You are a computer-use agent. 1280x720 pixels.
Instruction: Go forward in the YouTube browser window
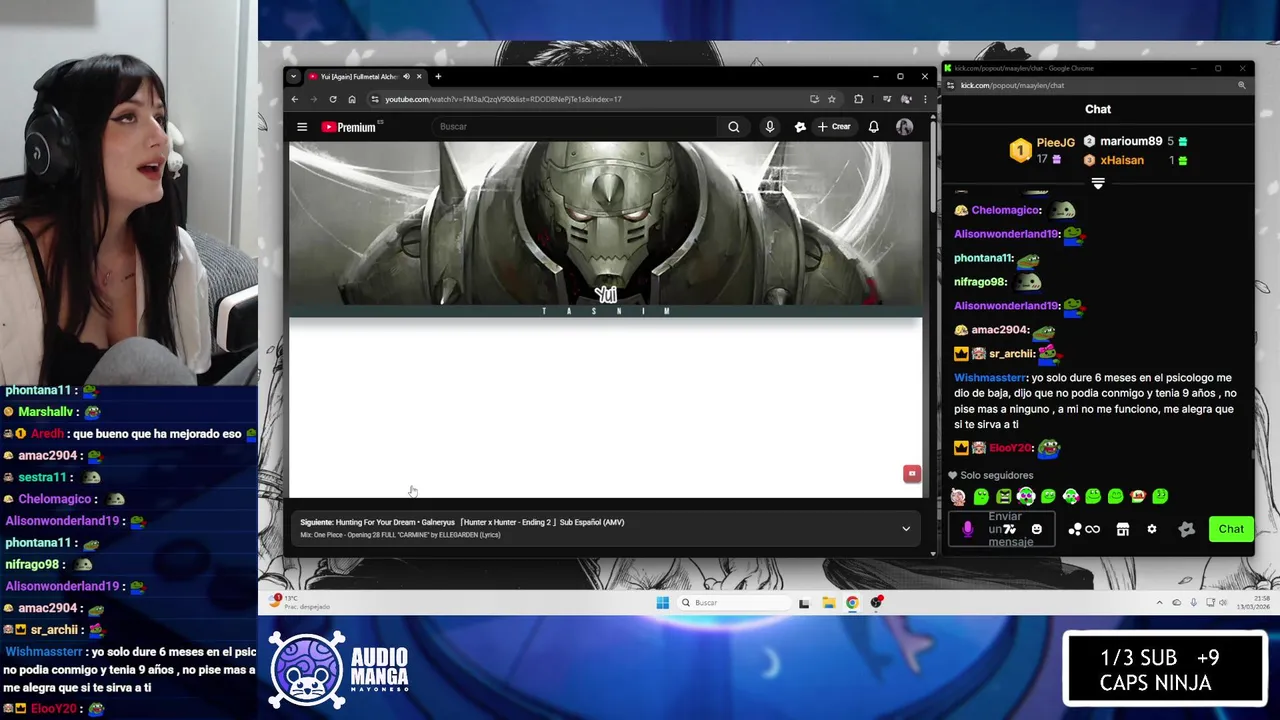pyautogui.click(x=314, y=99)
